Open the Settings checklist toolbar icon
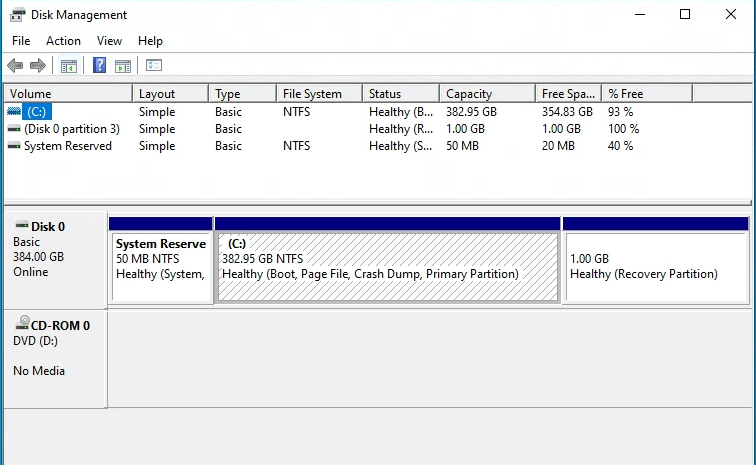Viewport: 756px width, 465px height. 154,66
